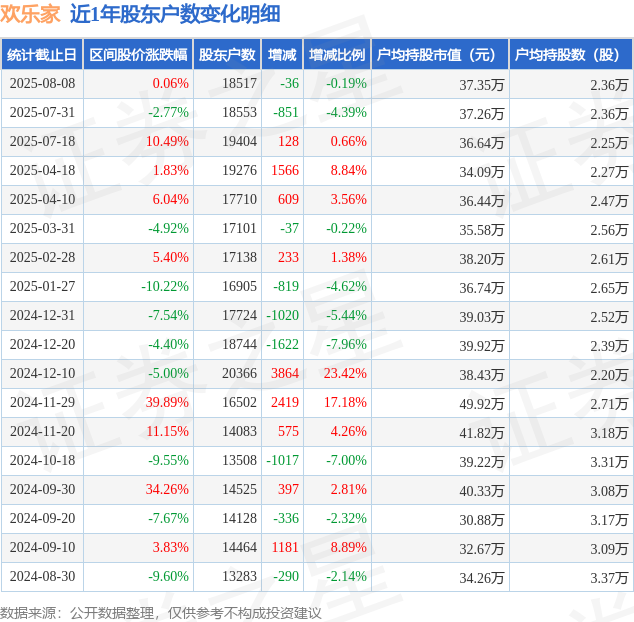Select the date cell 2025-03-31
The image size is (634, 622).
(x=42, y=228)
